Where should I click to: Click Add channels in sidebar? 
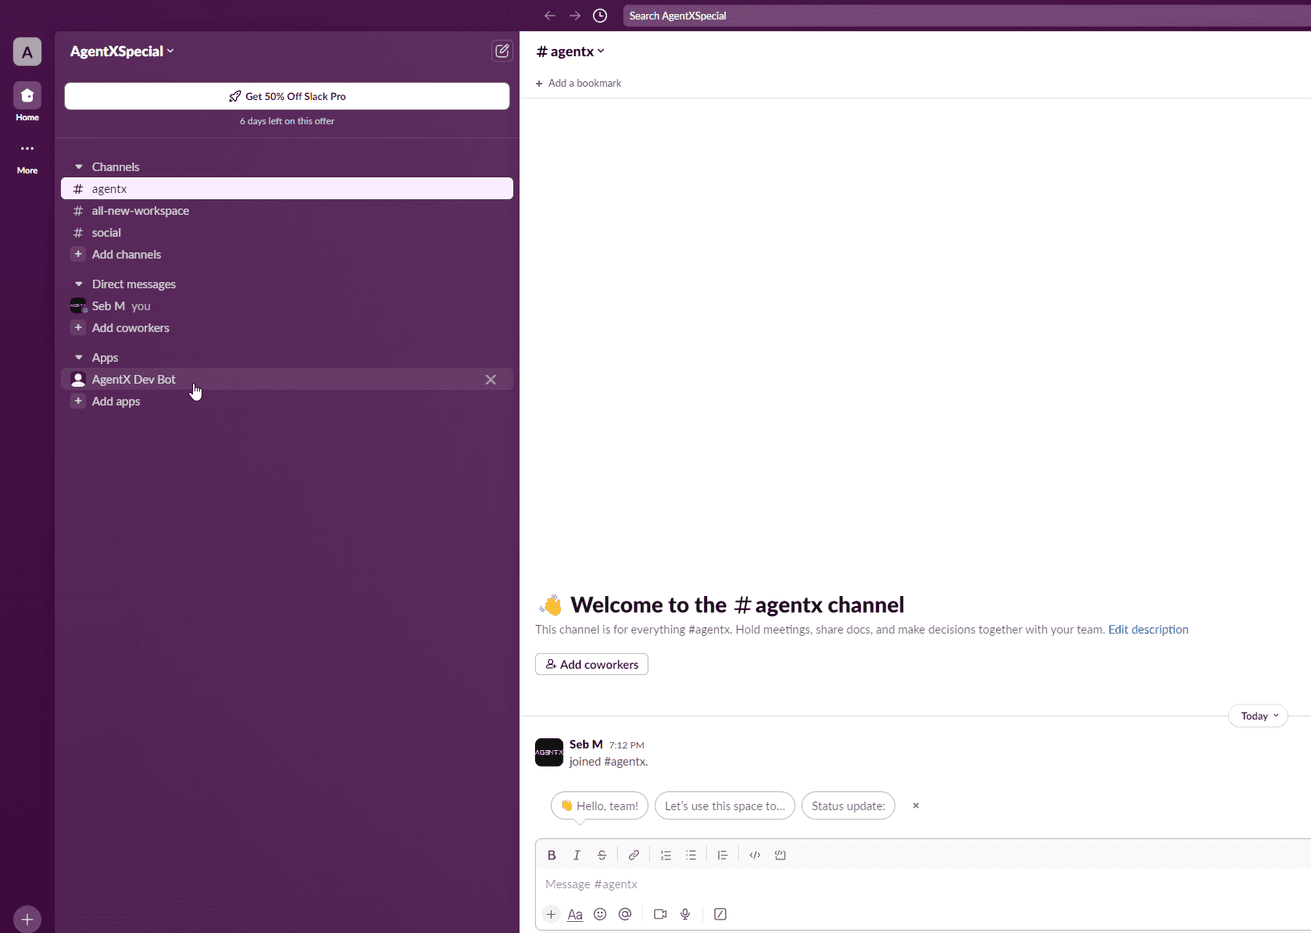(287, 255)
